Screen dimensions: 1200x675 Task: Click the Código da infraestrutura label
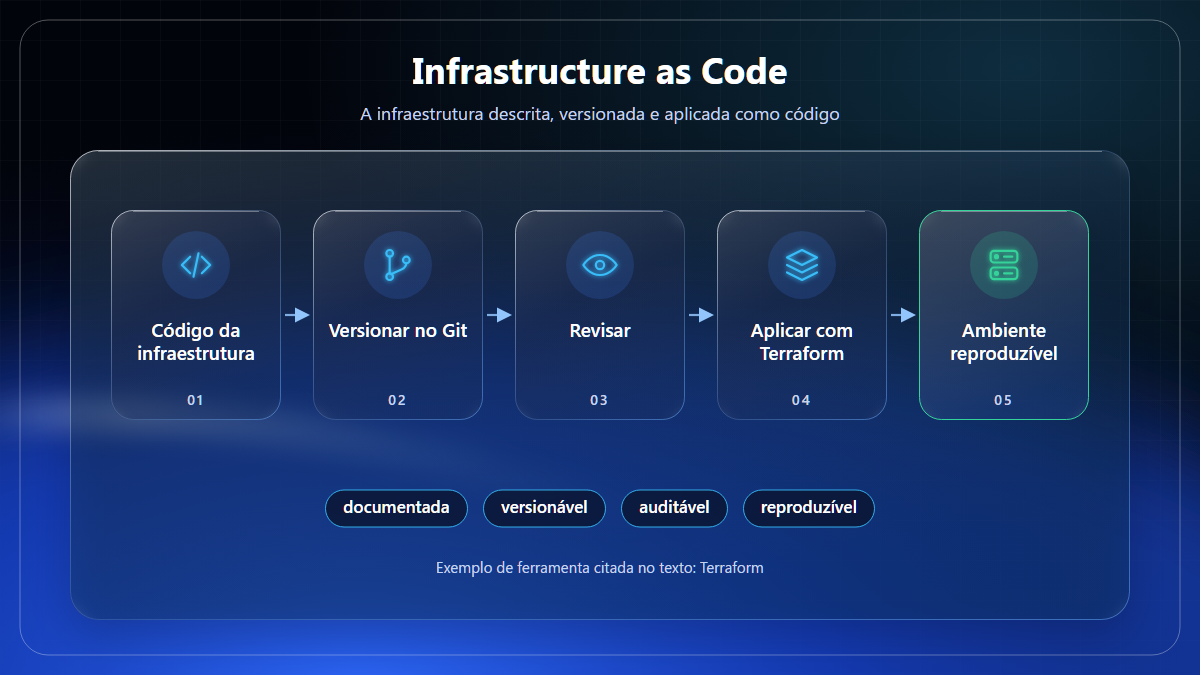tap(196, 342)
